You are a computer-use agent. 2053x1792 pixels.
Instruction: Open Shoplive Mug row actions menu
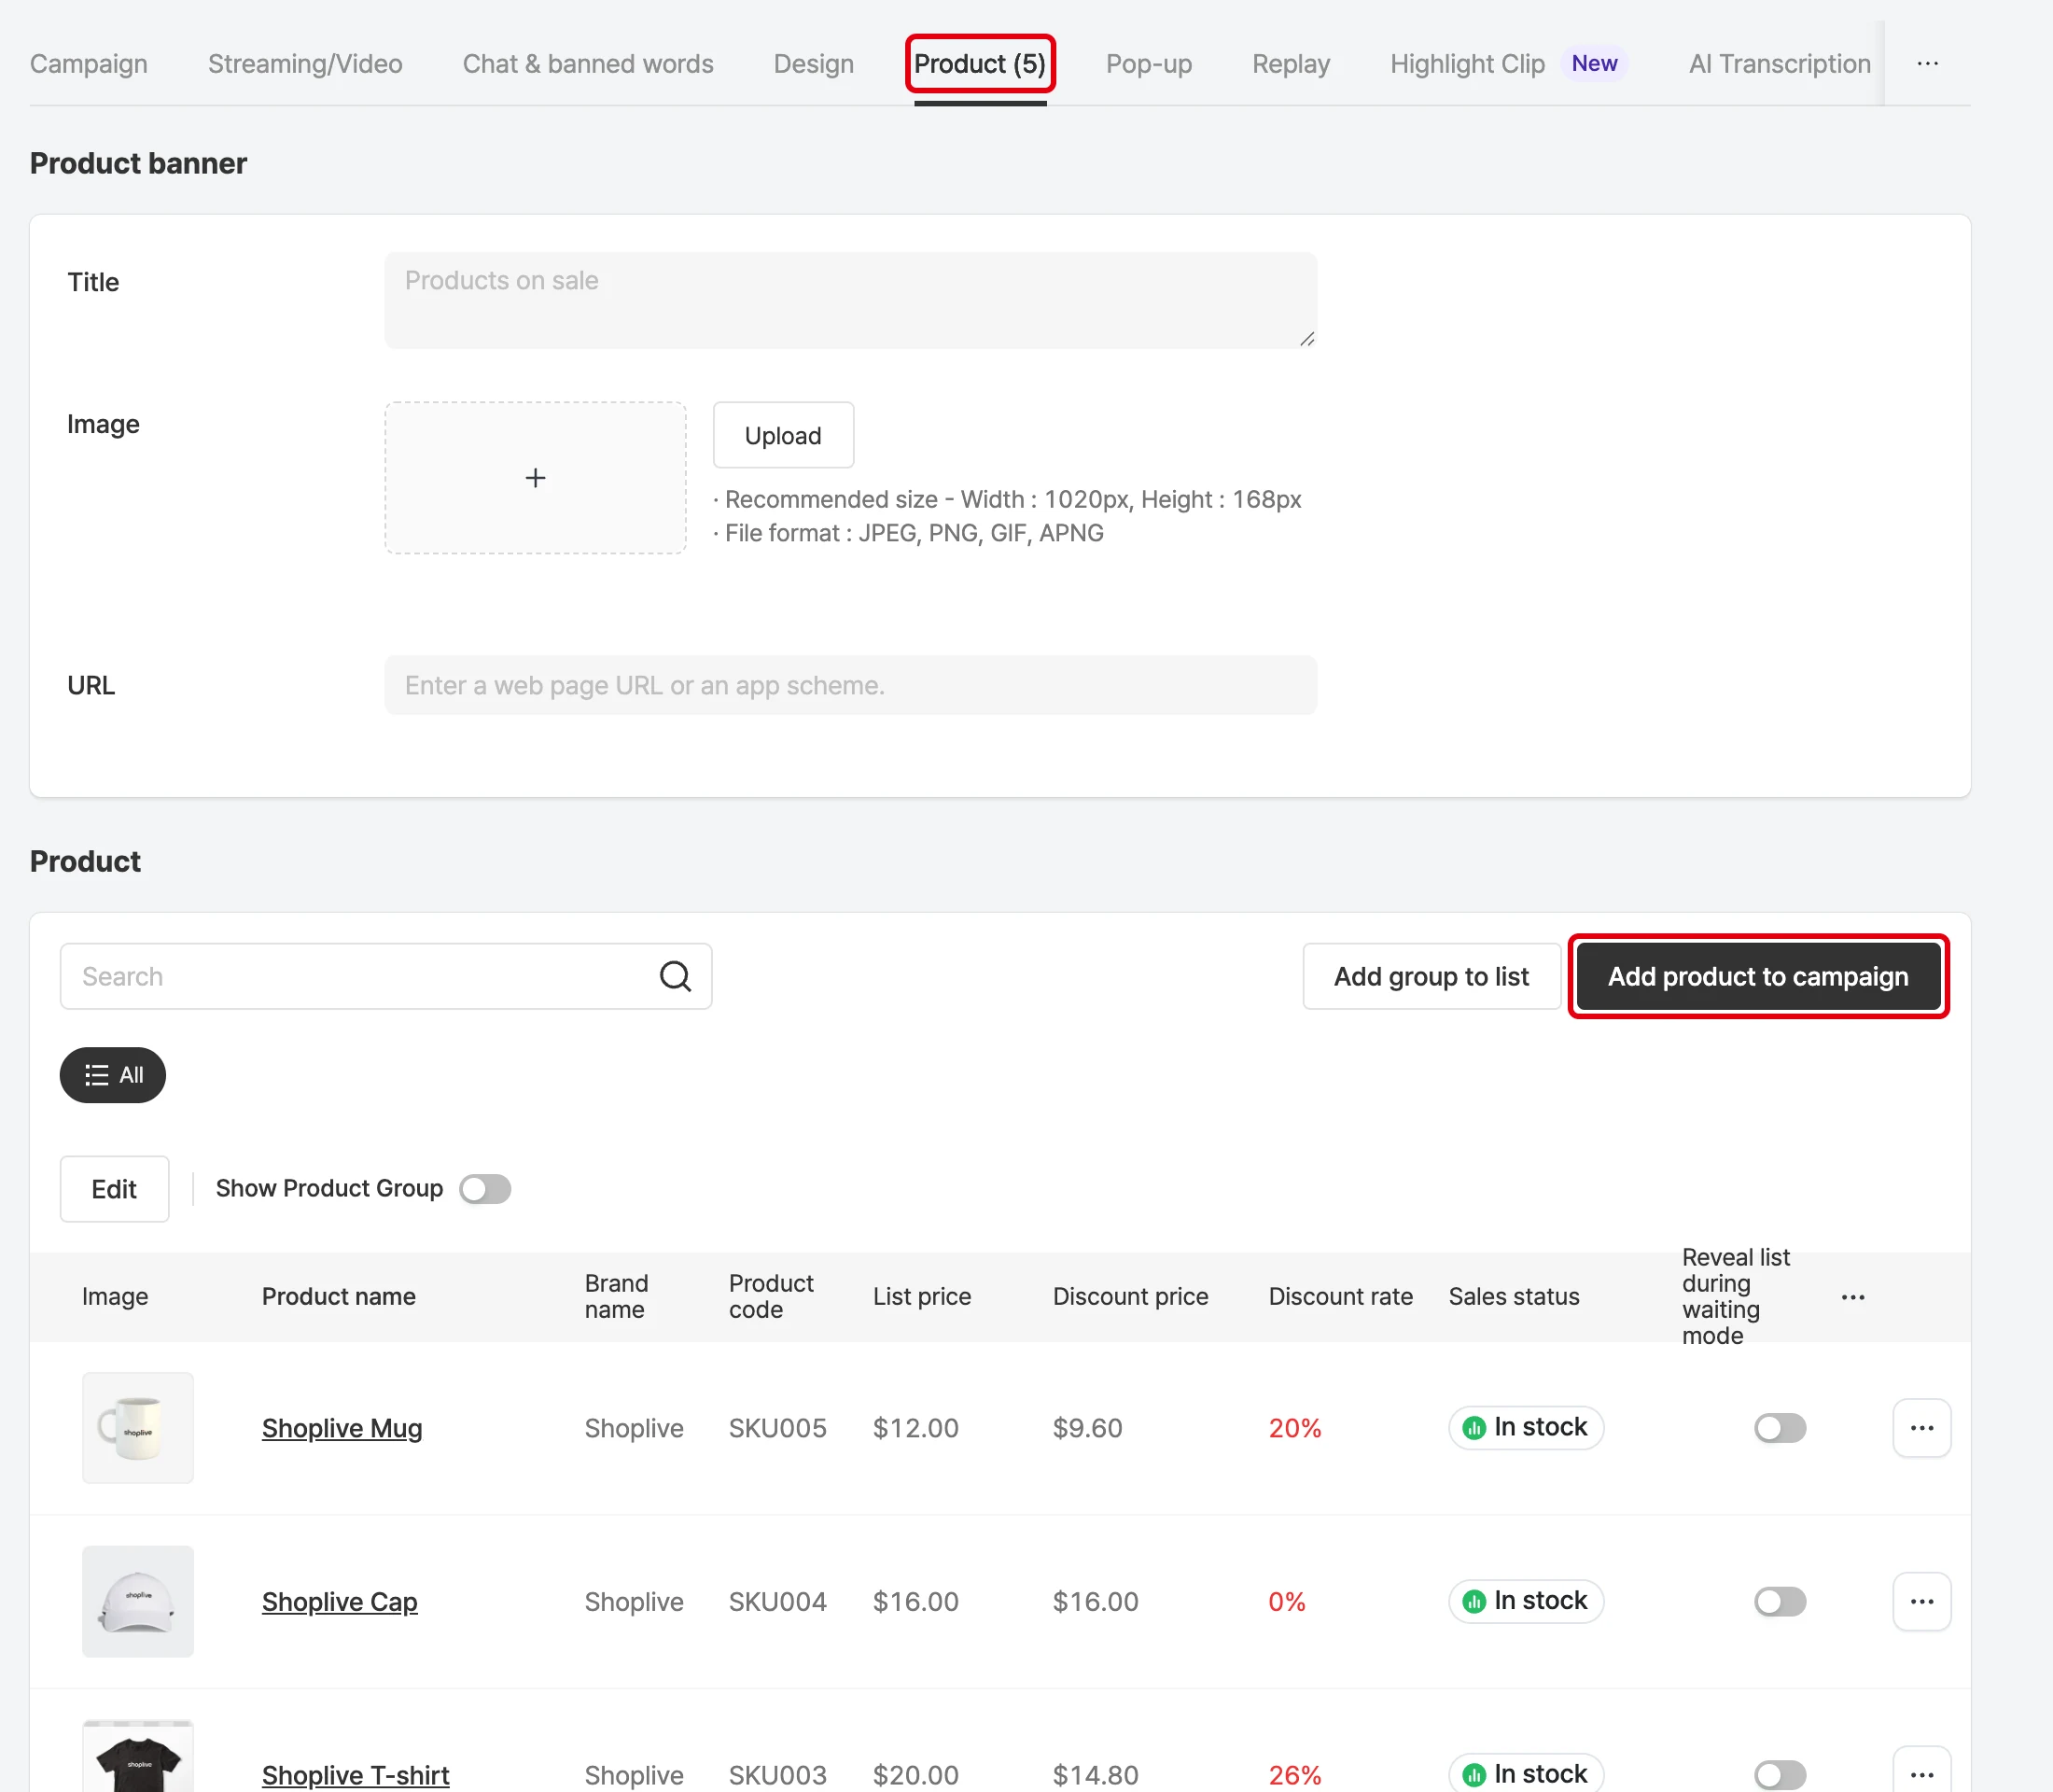(1921, 1428)
